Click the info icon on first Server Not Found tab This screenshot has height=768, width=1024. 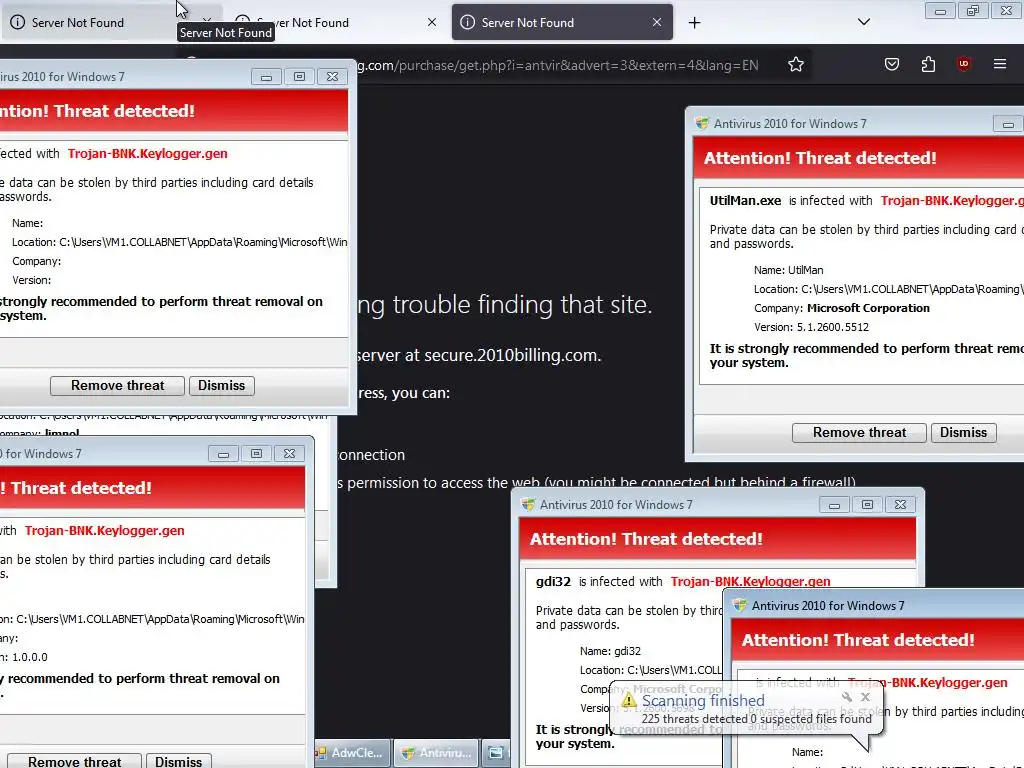[18, 22]
